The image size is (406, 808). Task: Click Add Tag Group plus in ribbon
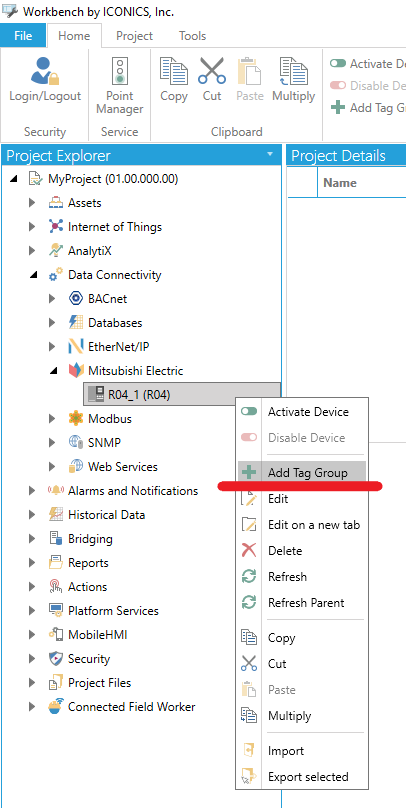click(x=338, y=108)
